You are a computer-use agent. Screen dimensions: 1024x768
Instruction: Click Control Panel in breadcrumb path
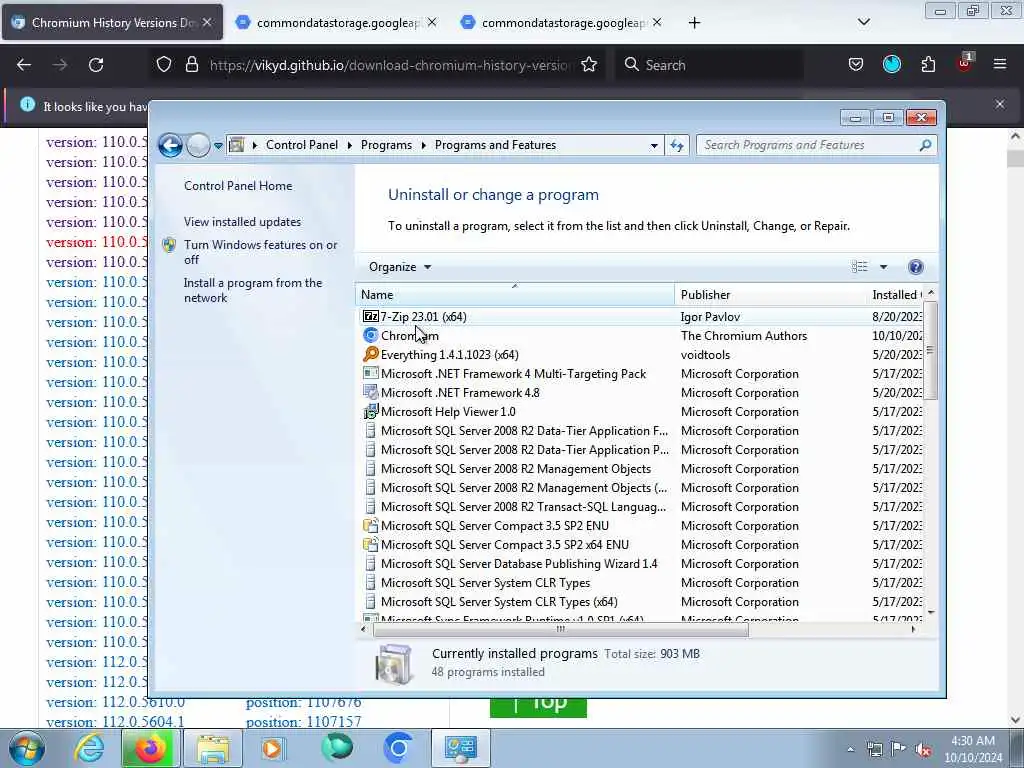(302, 145)
